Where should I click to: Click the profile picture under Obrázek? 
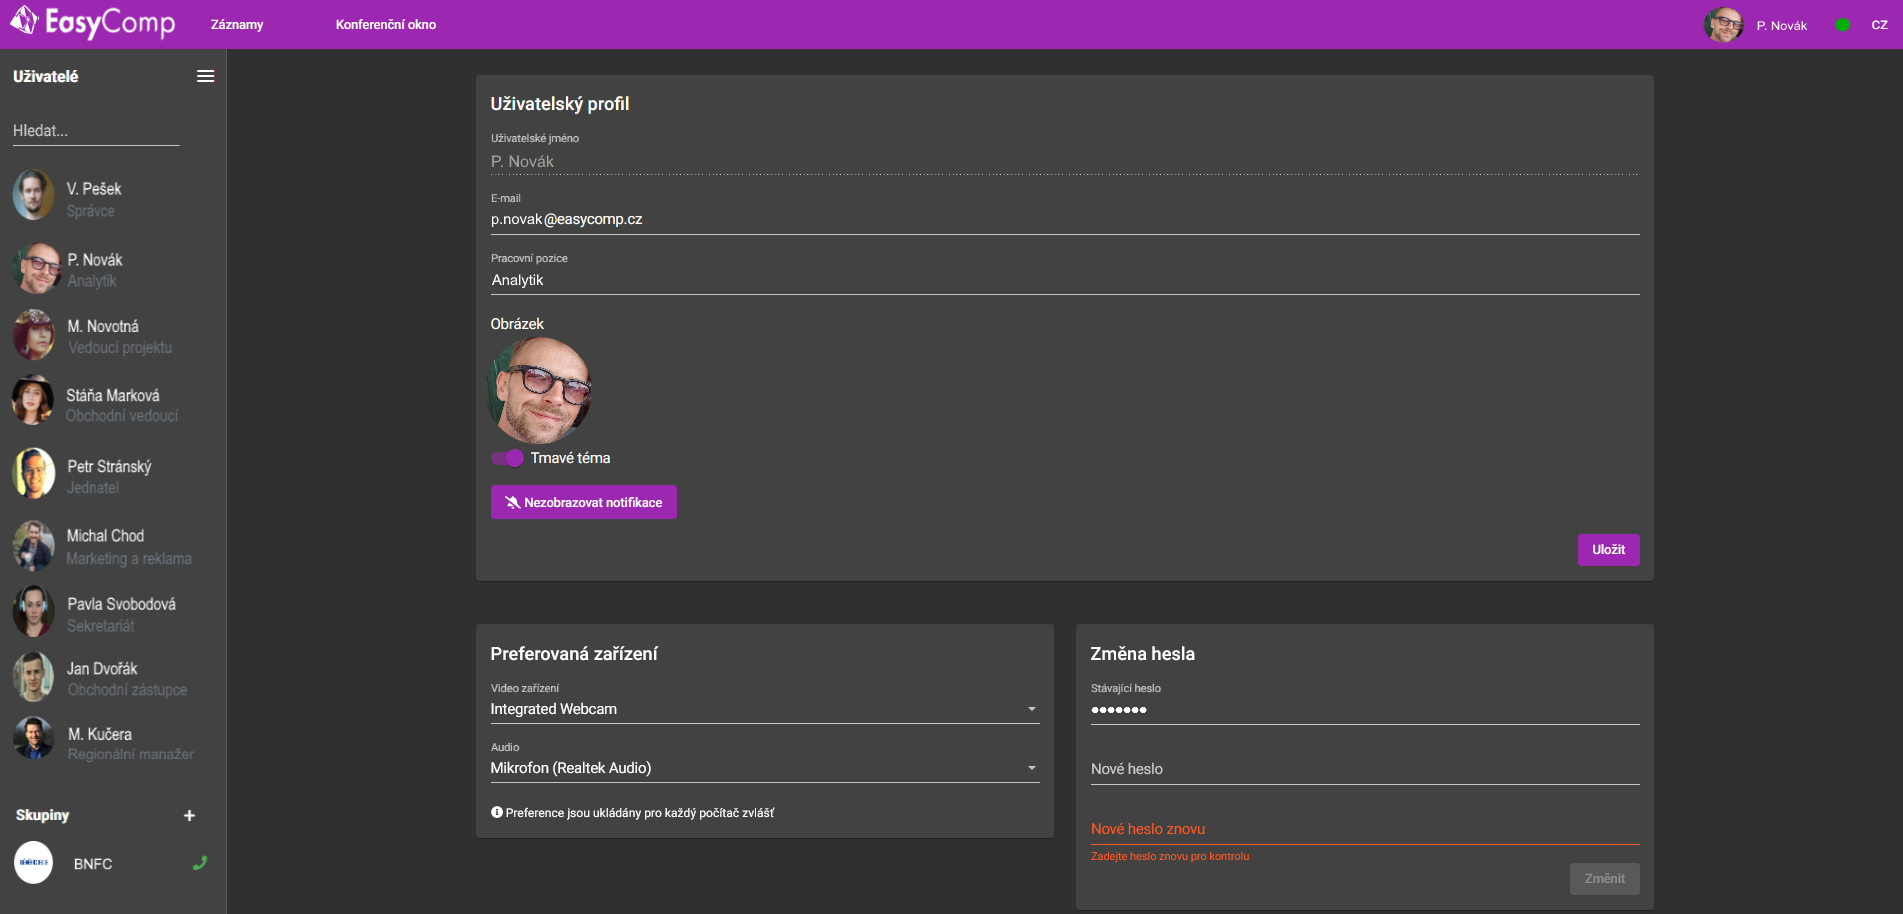click(x=540, y=391)
